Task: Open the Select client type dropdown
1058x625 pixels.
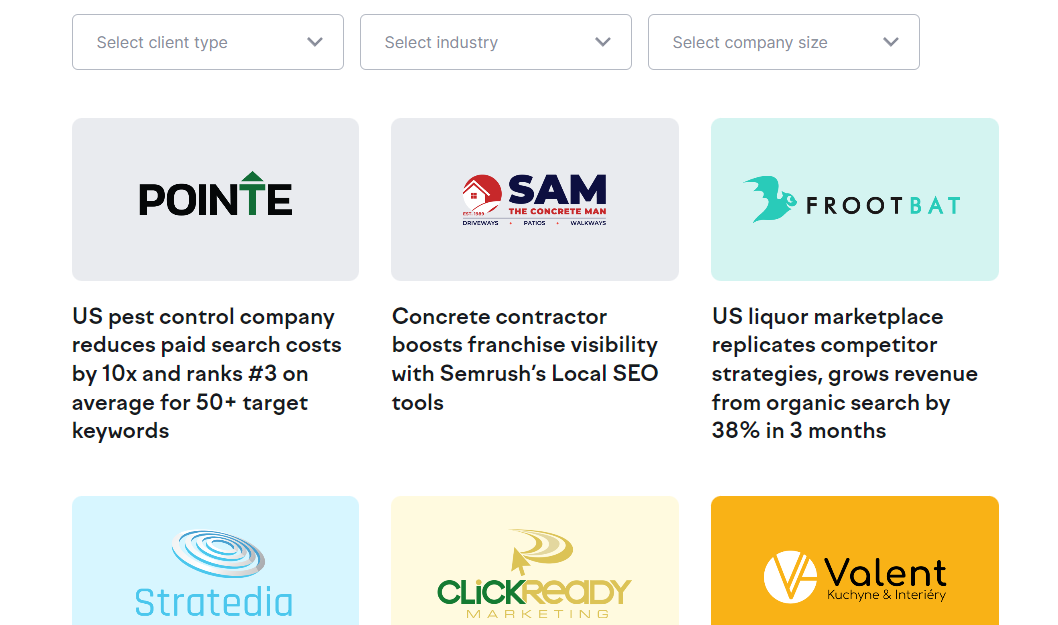Action: click(208, 42)
